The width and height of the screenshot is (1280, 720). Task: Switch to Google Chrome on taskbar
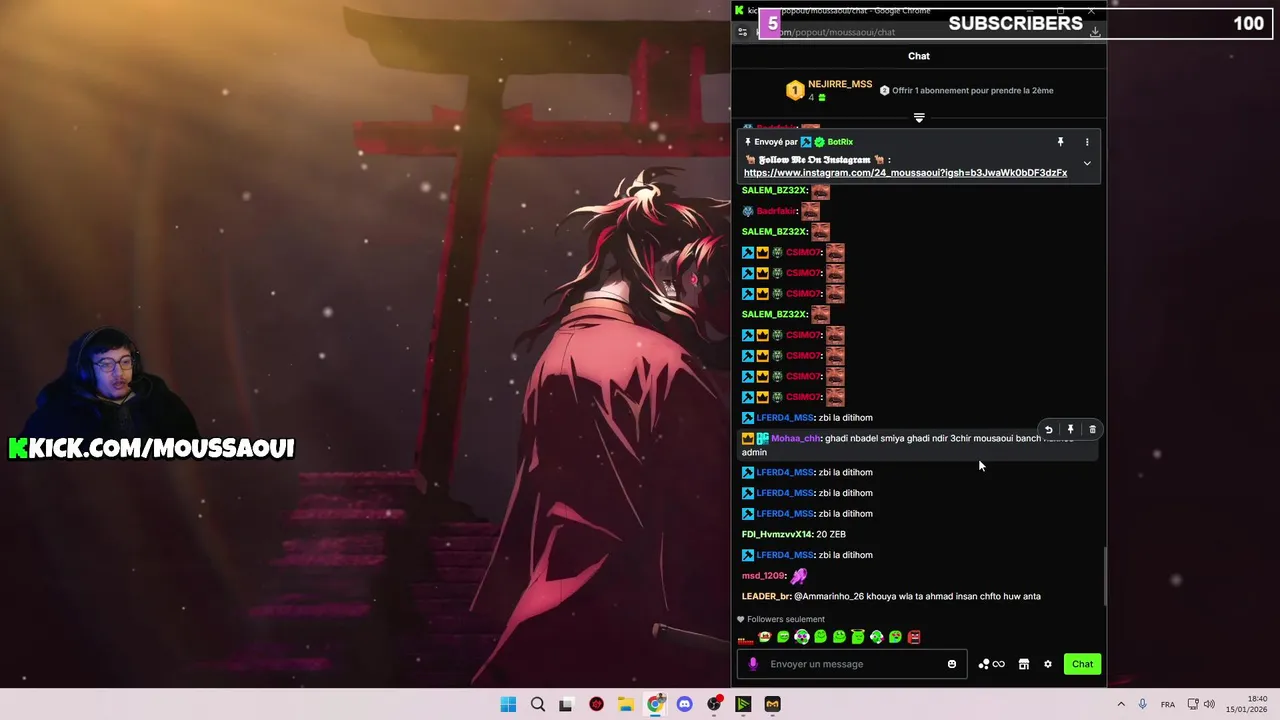pyautogui.click(x=655, y=704)
